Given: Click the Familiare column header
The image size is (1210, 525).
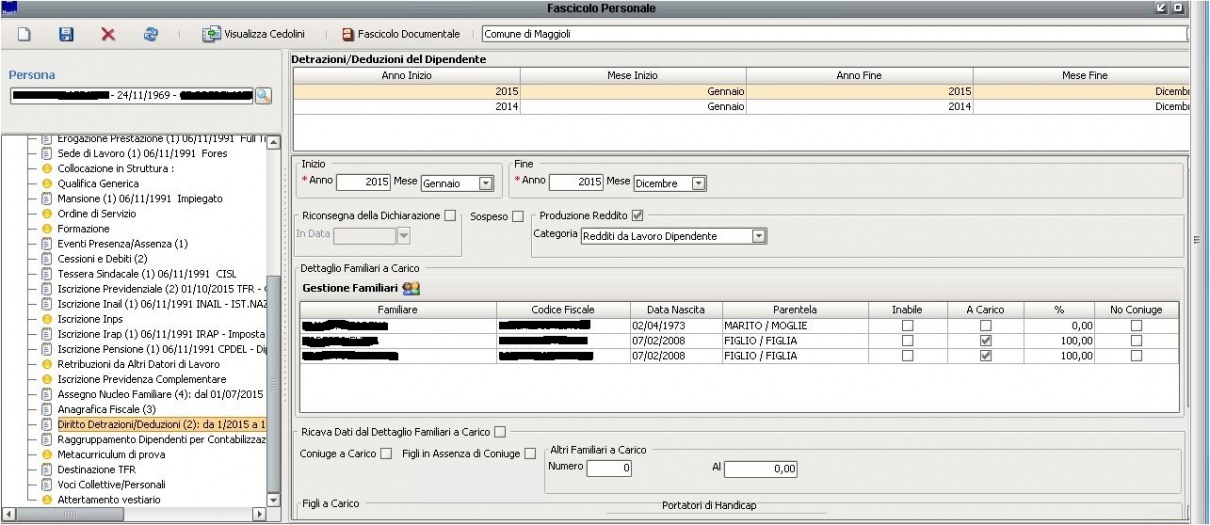Looking at the screenshot, I should pos(398,310).
